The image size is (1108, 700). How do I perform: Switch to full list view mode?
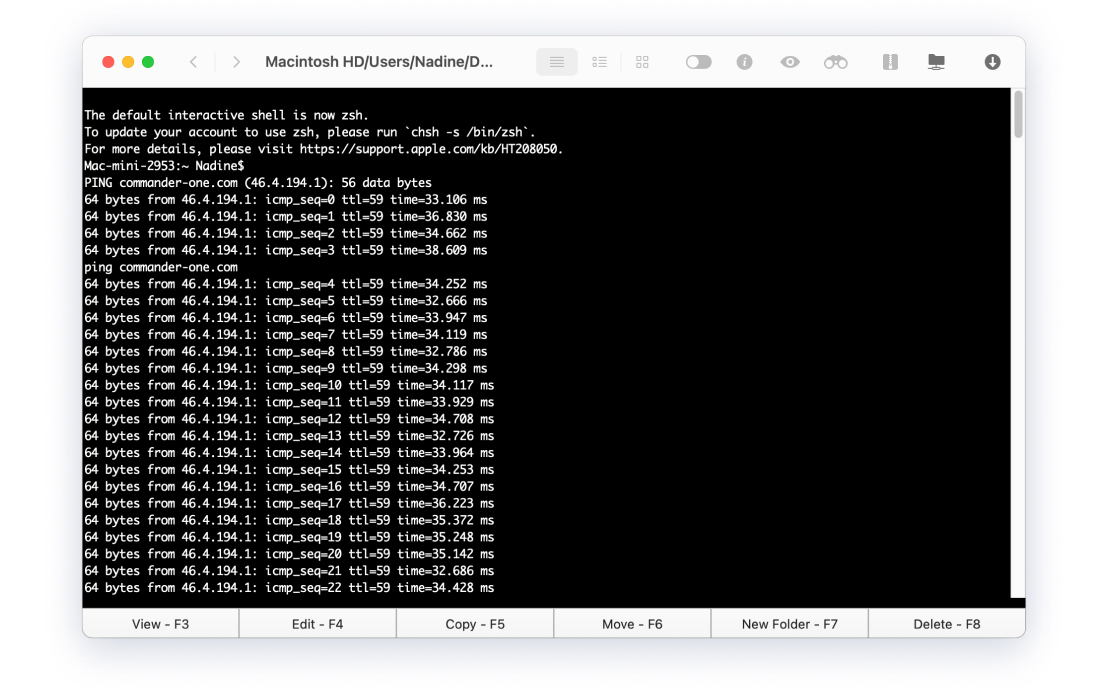click(x=556, y=61)
